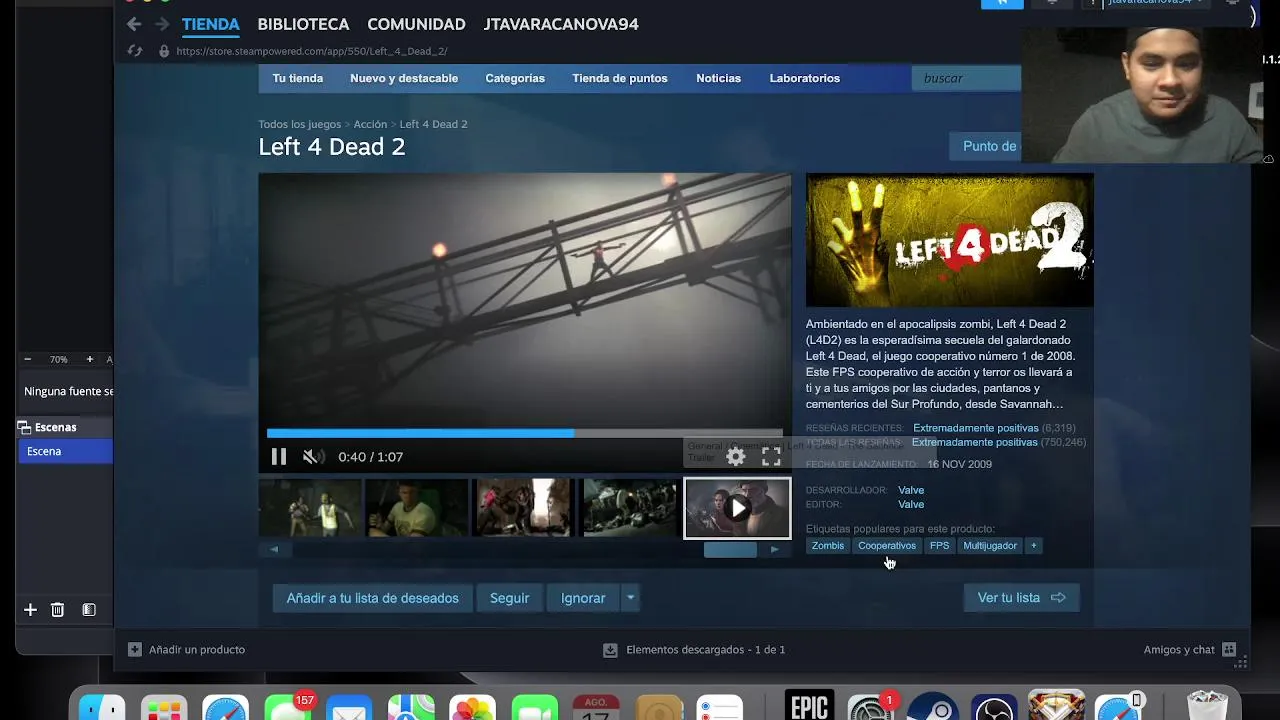
Task: Click thumbnail strip left scroll arrow
Action: pyautogui.click(x=274, y=549)
